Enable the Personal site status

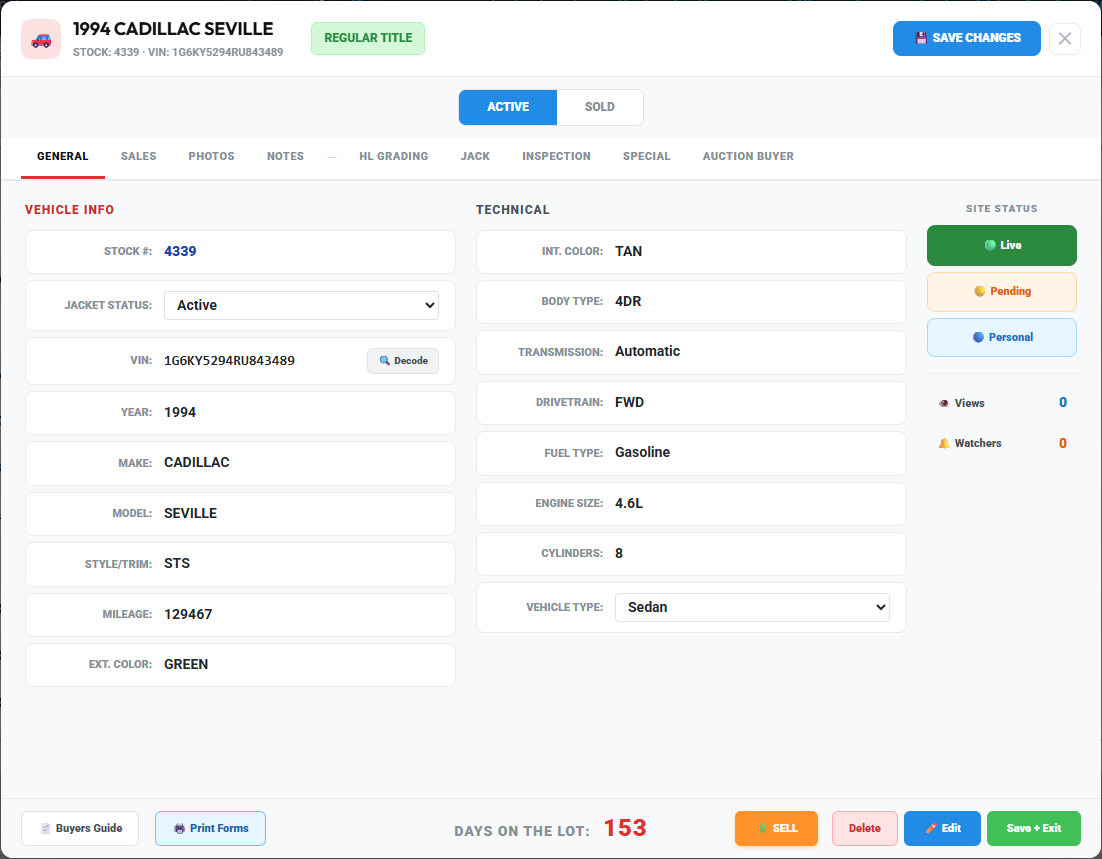pos(1001,337)
